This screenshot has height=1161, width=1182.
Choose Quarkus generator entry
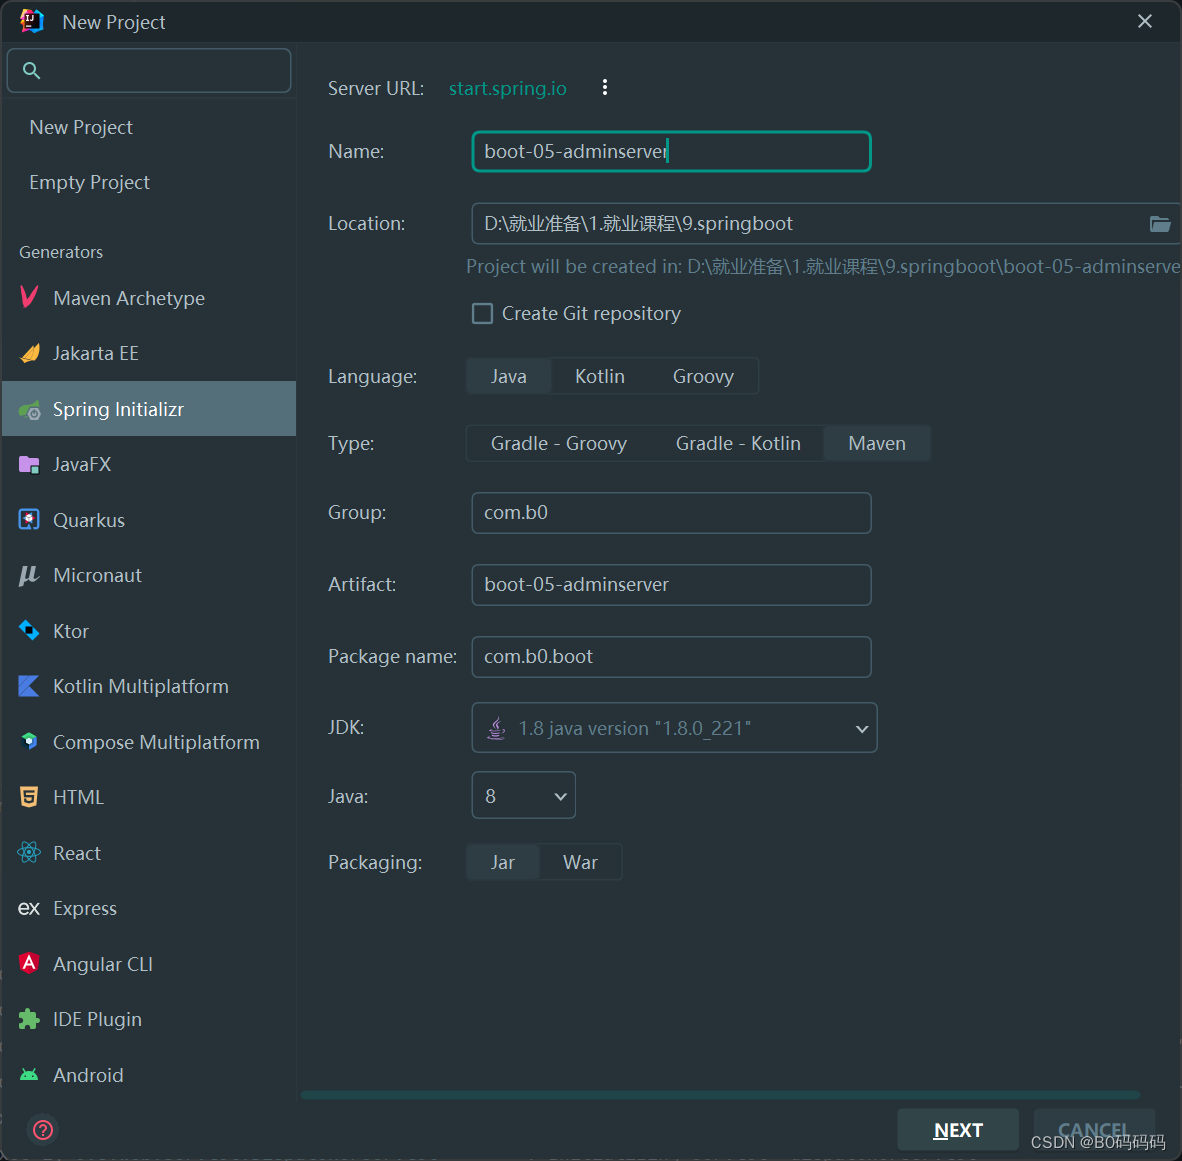pyautogui.click(x=149, y=520)
